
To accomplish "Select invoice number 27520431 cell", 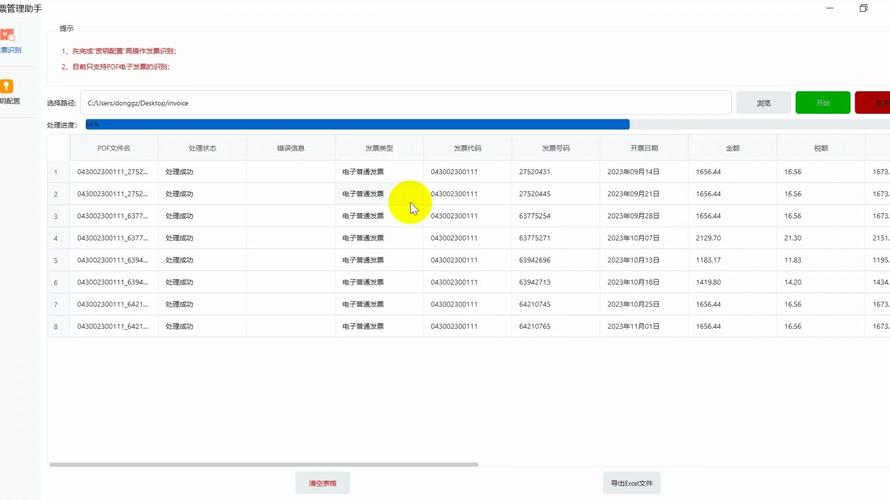I will pos(556,171).
